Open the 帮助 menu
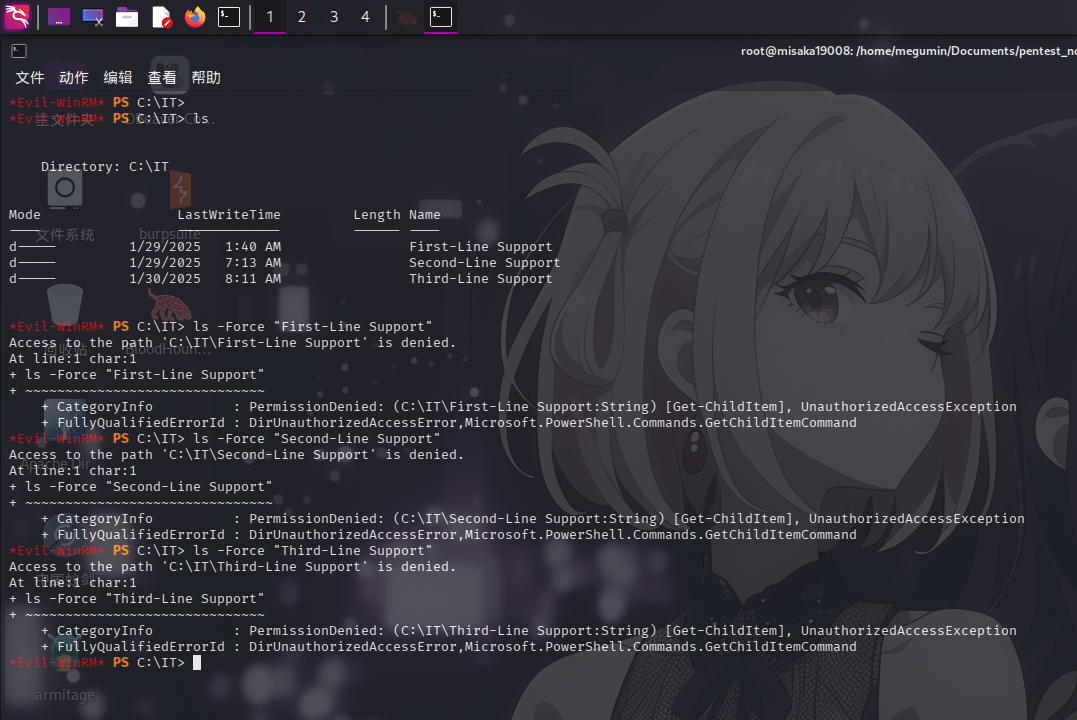The image size is (1077, 720). 206,78
